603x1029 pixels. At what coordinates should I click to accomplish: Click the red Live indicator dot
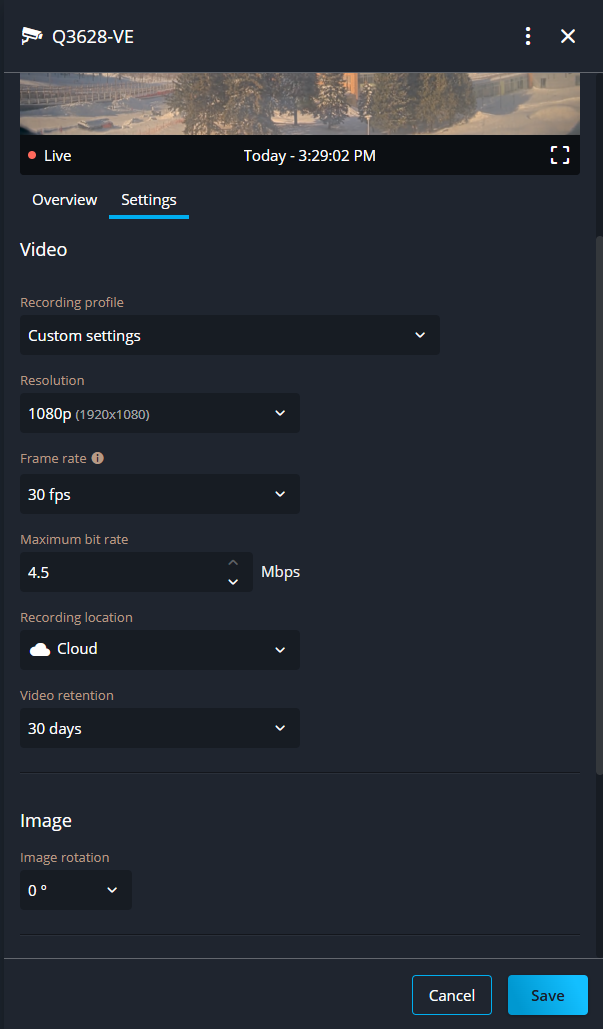click(32, 156)
